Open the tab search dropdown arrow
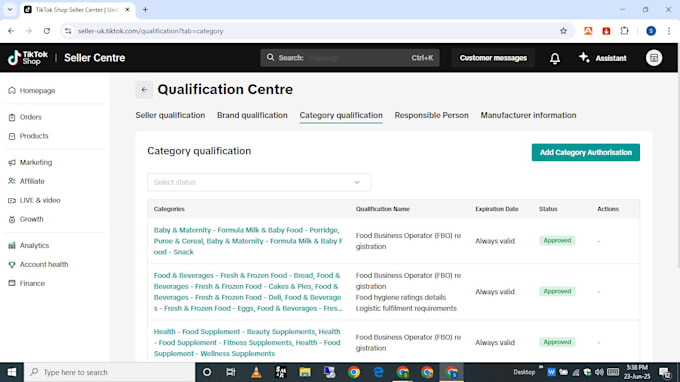The height and width of the screenshot is (382, 680). coord(10,10)
